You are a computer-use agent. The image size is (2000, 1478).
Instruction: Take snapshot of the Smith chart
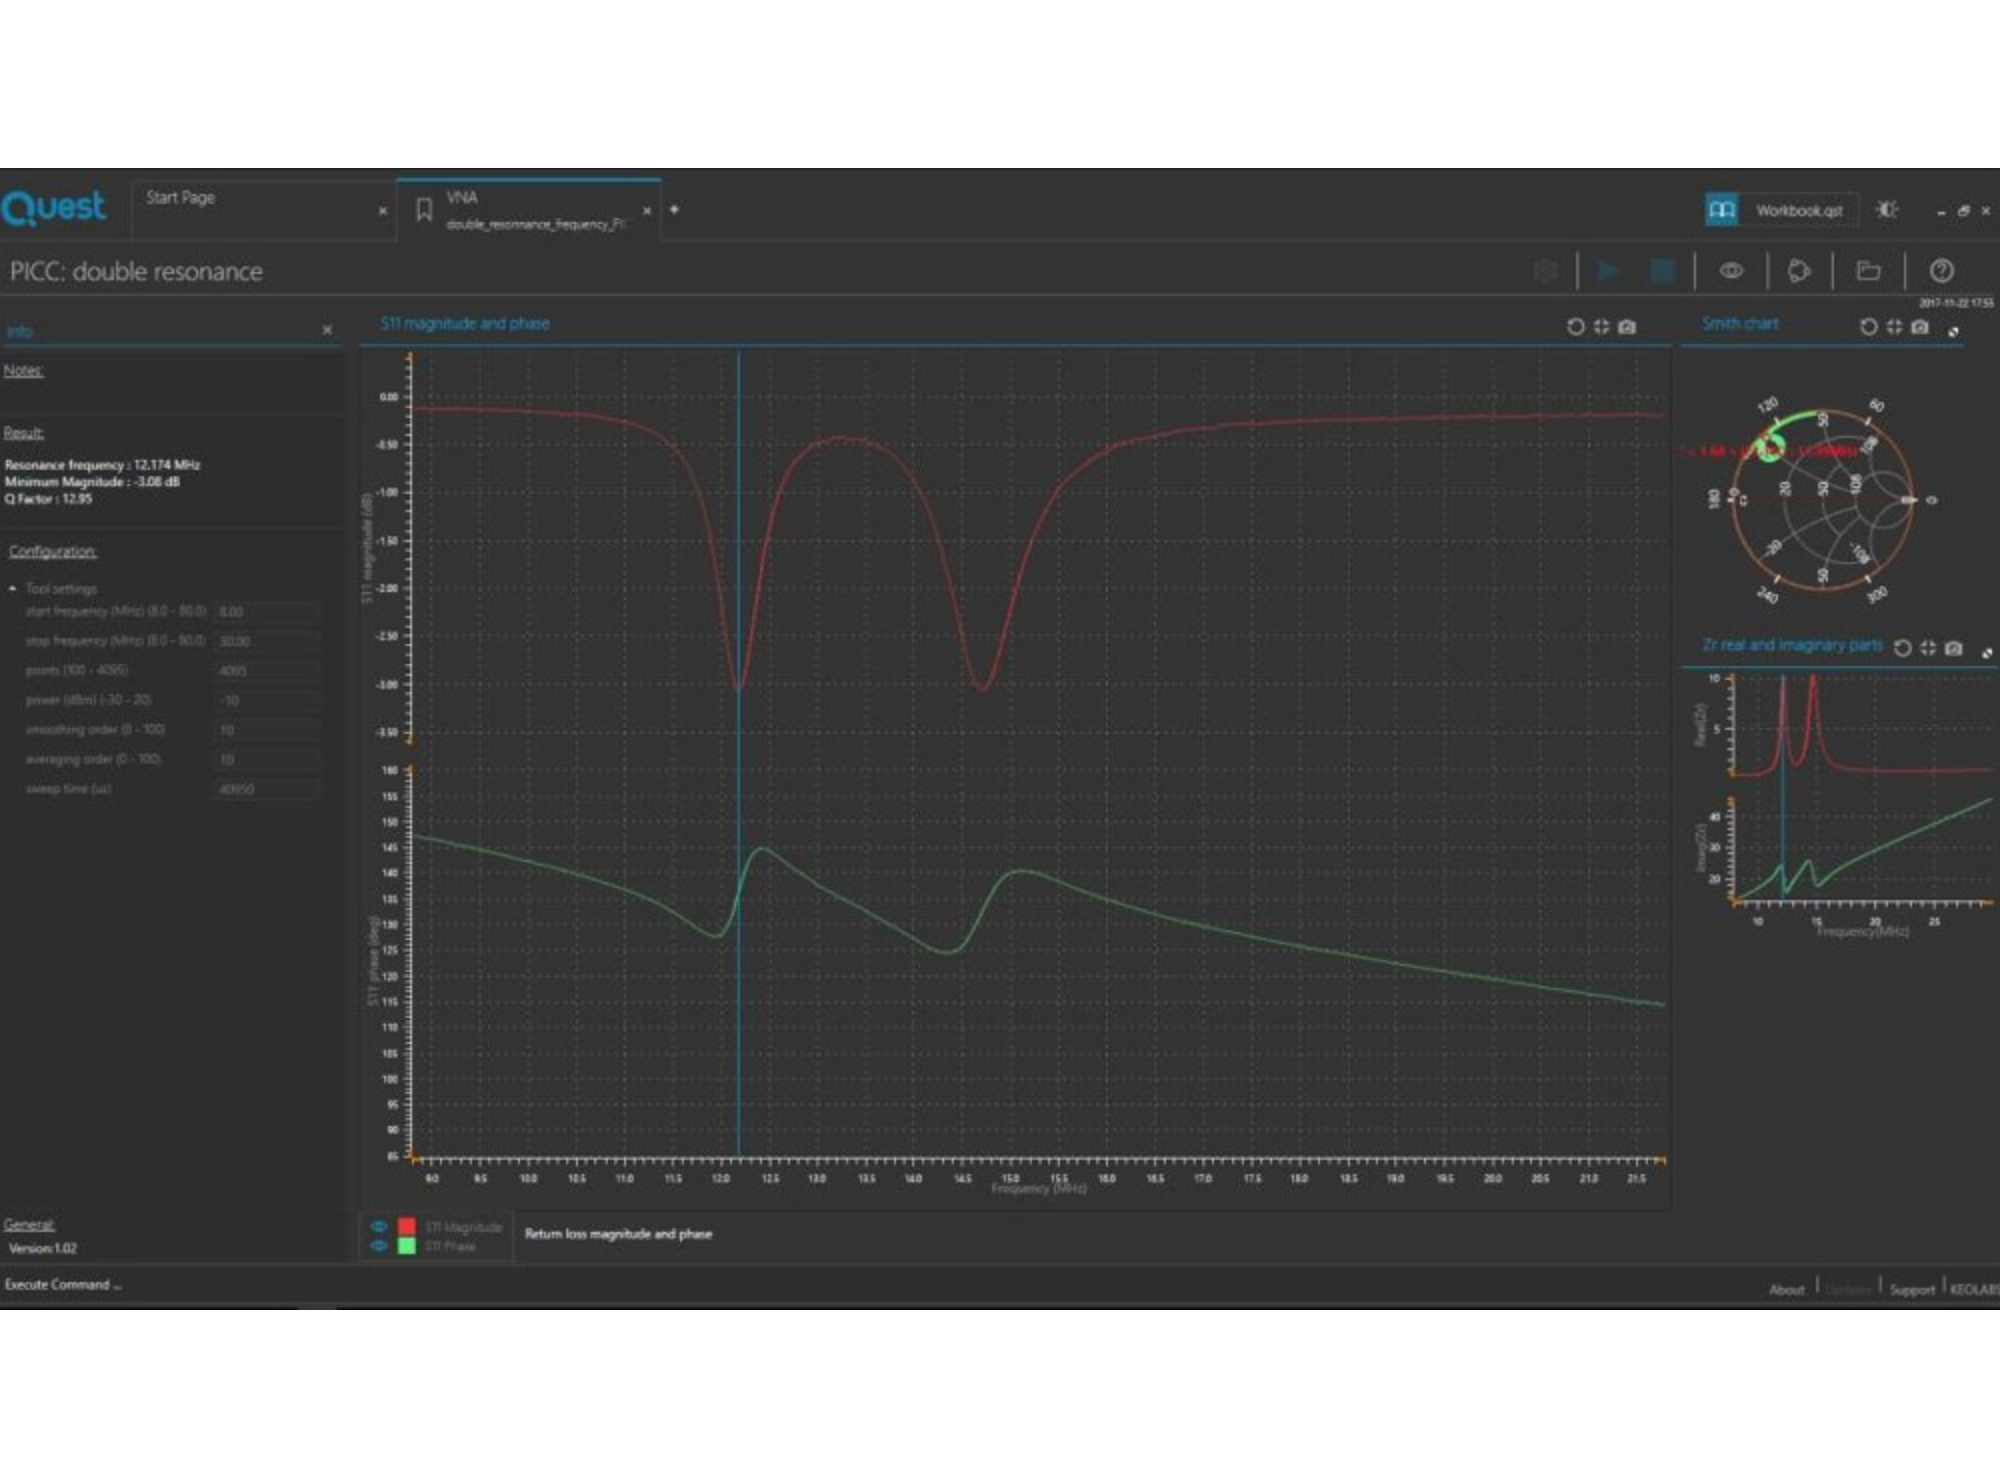point(1920,327)
